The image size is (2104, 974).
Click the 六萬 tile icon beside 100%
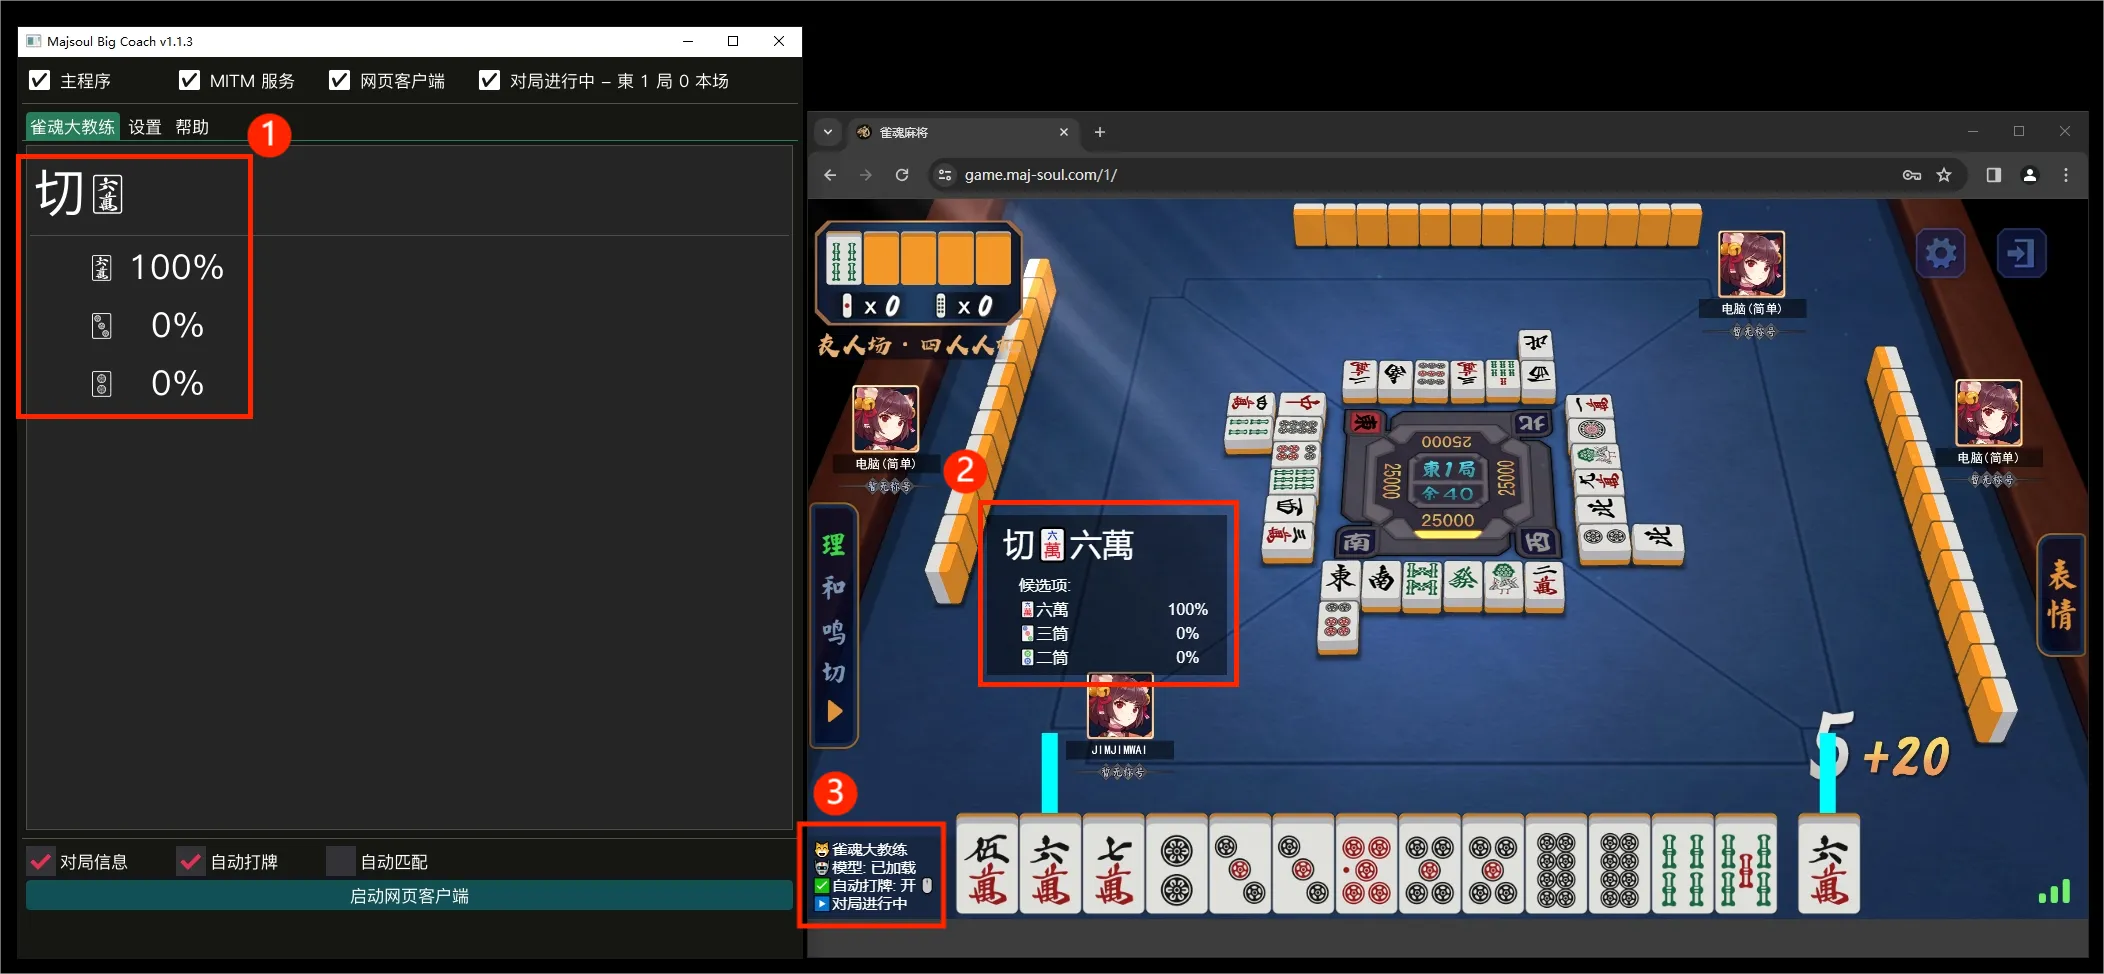tap(102, 268)
